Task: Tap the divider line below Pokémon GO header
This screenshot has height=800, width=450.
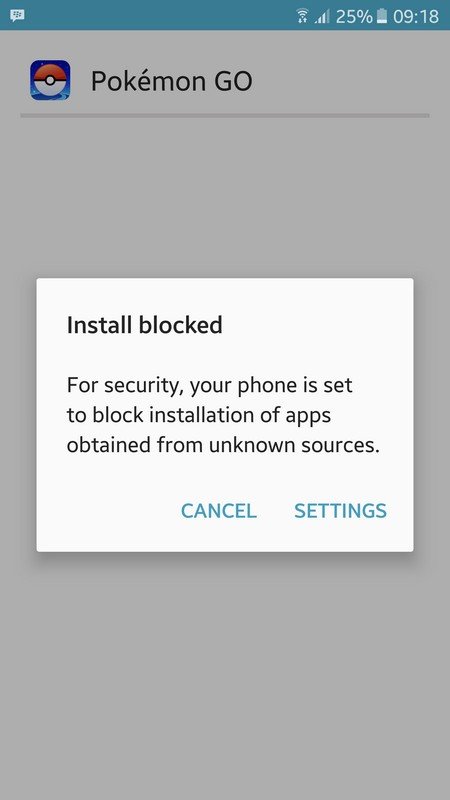Action: click(x=224, y=116)
